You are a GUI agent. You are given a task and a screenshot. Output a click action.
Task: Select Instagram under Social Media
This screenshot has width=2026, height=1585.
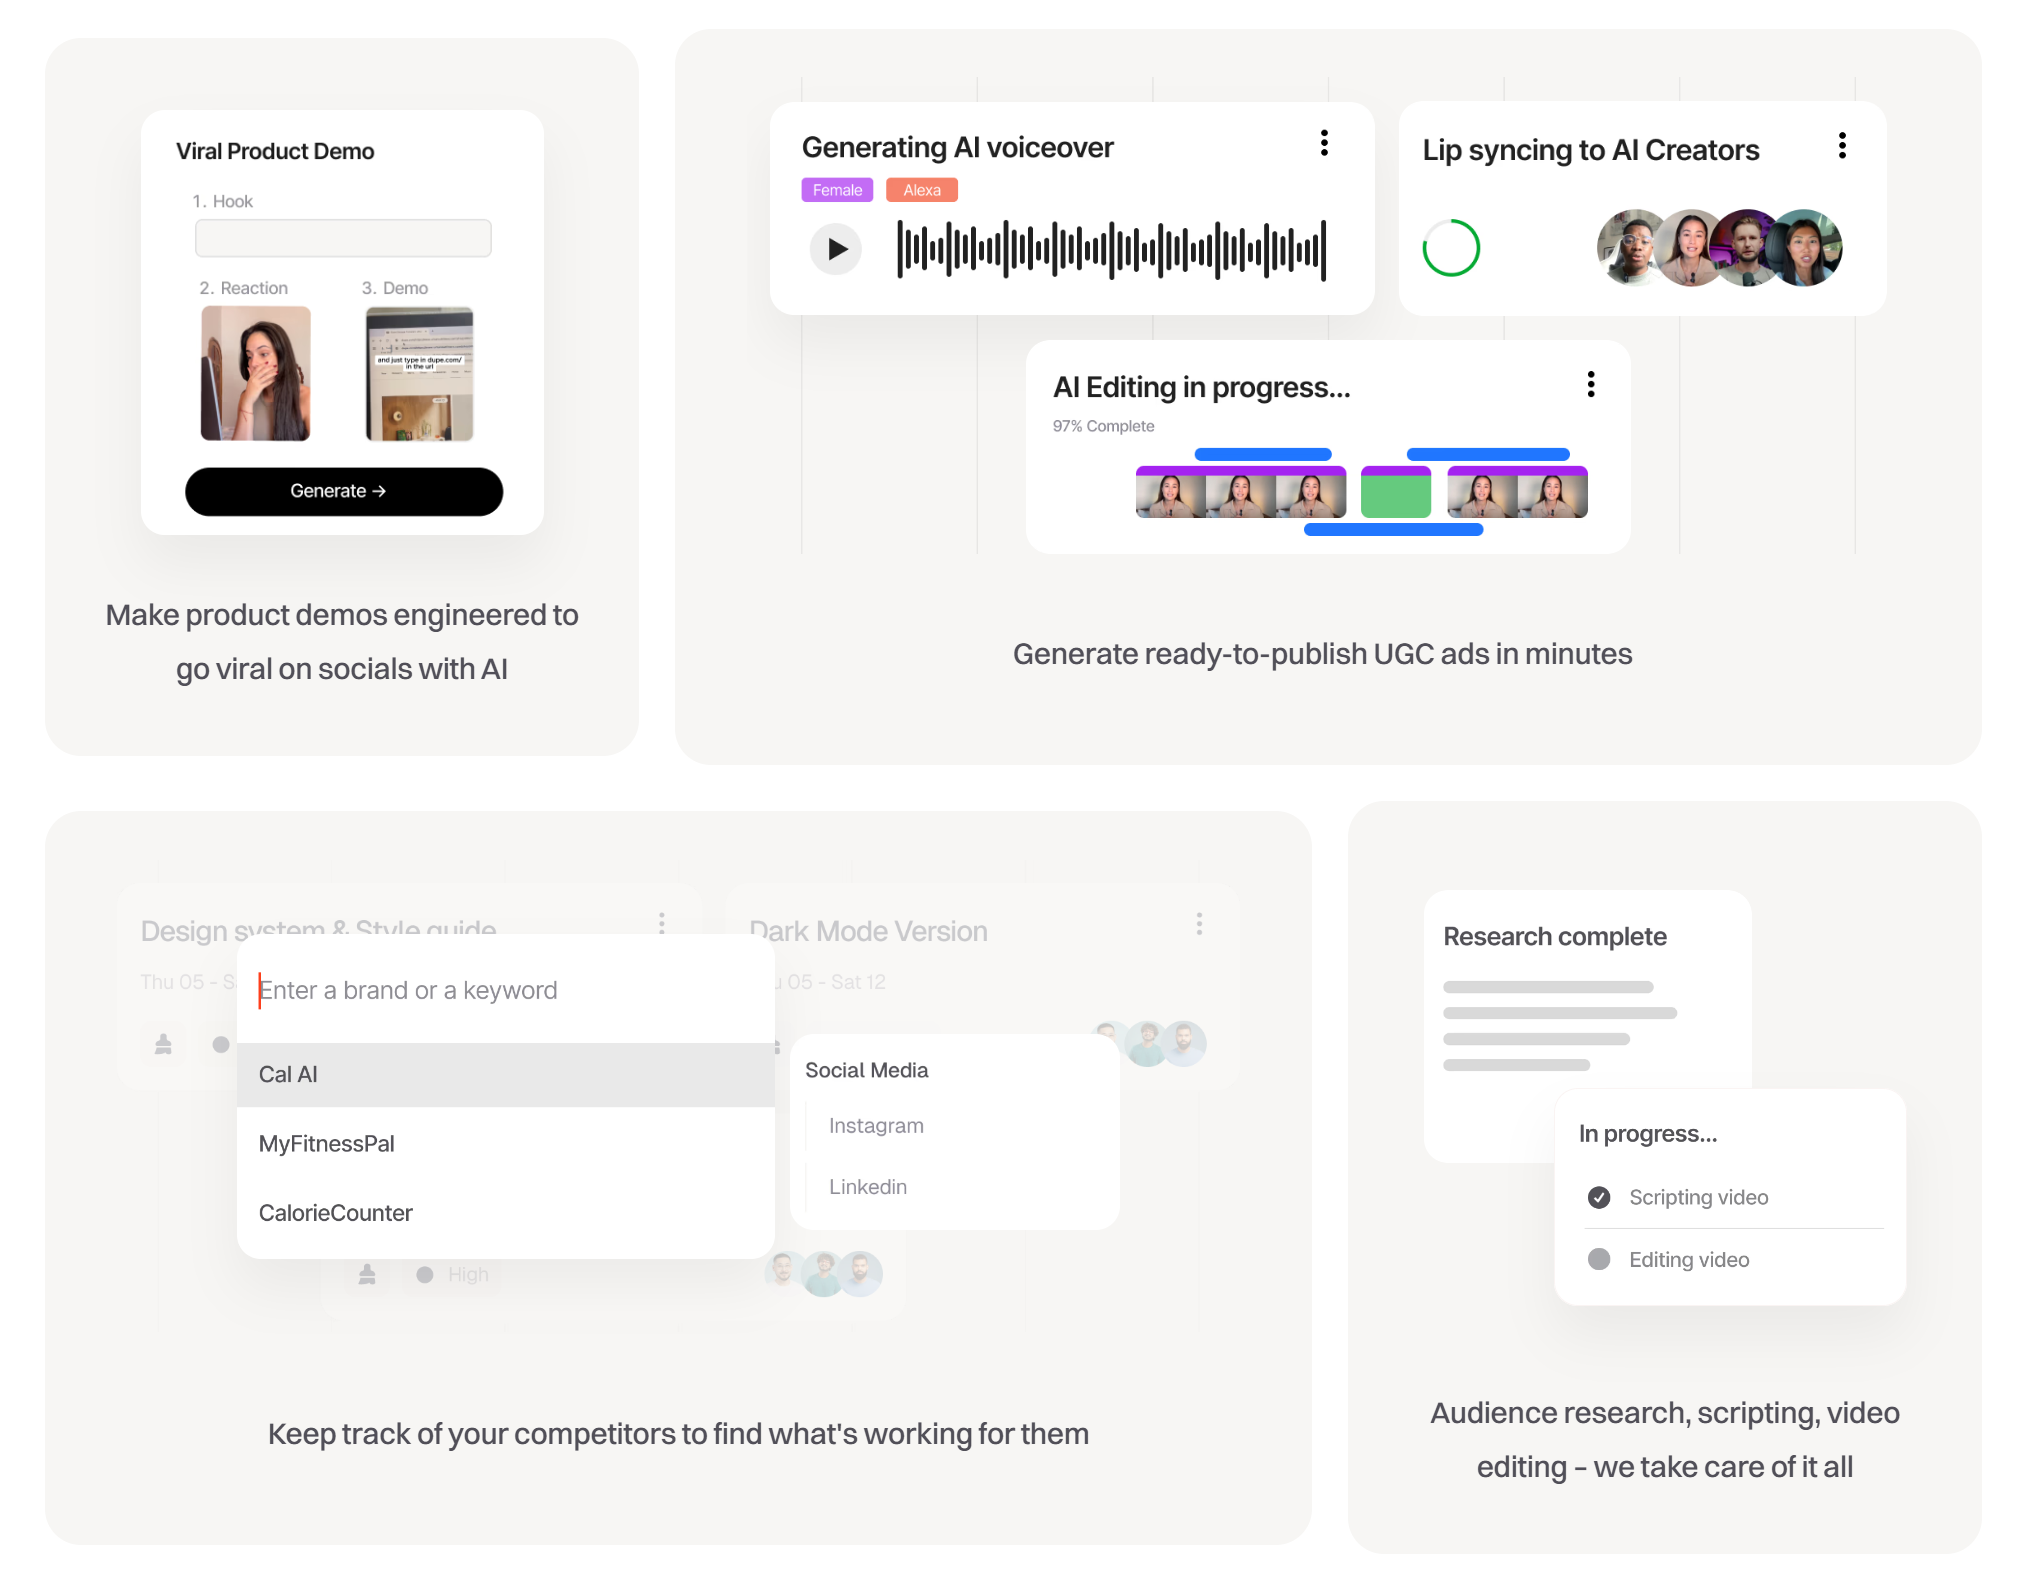click(876, 1125)
